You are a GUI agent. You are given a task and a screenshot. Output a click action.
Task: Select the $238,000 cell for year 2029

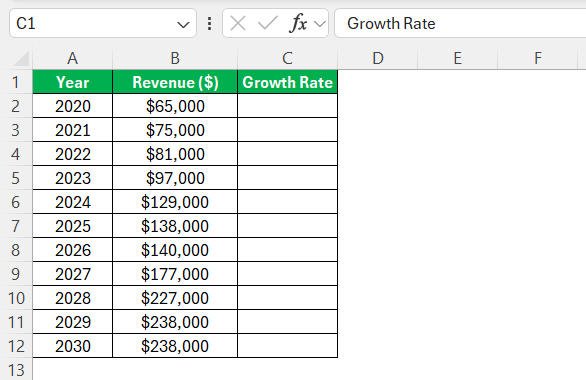[x=175, y=322]
